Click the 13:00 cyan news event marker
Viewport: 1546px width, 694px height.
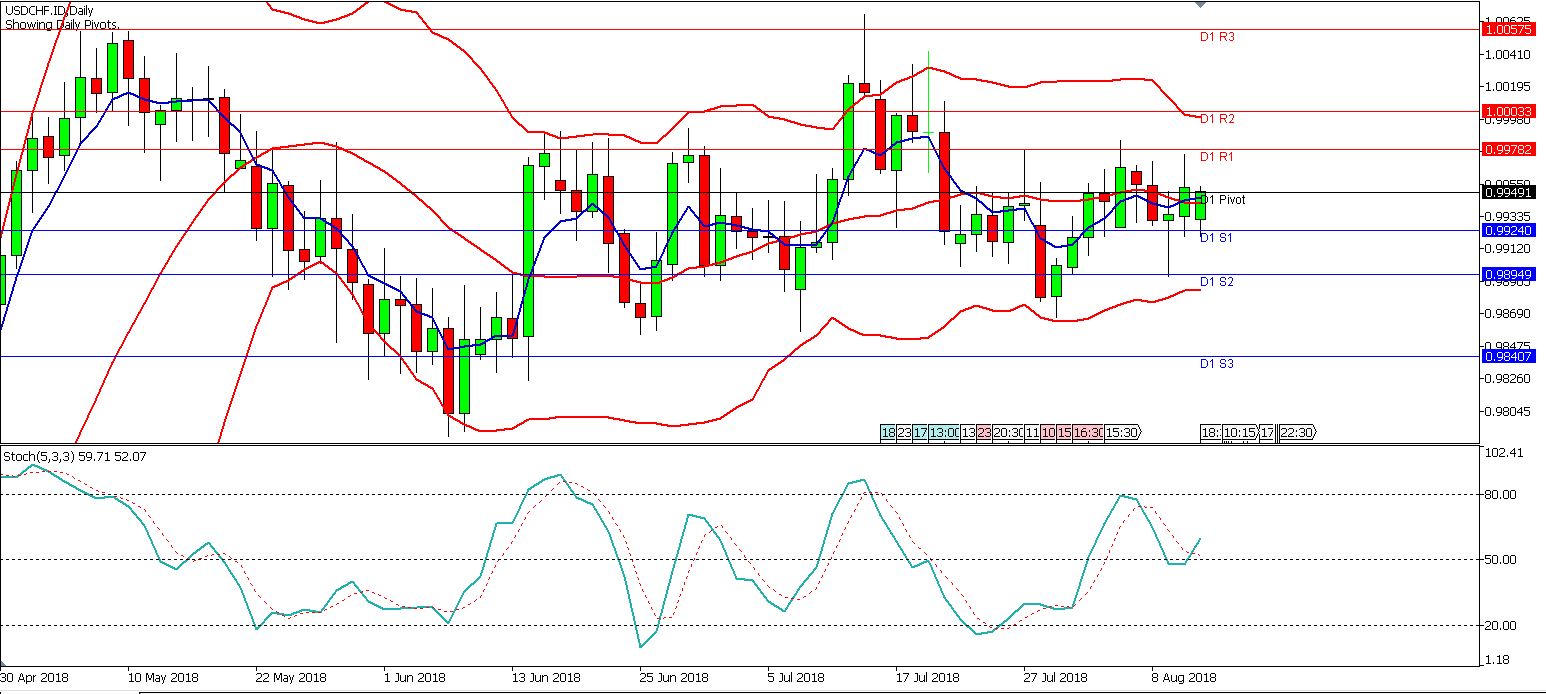coord(944,433)
